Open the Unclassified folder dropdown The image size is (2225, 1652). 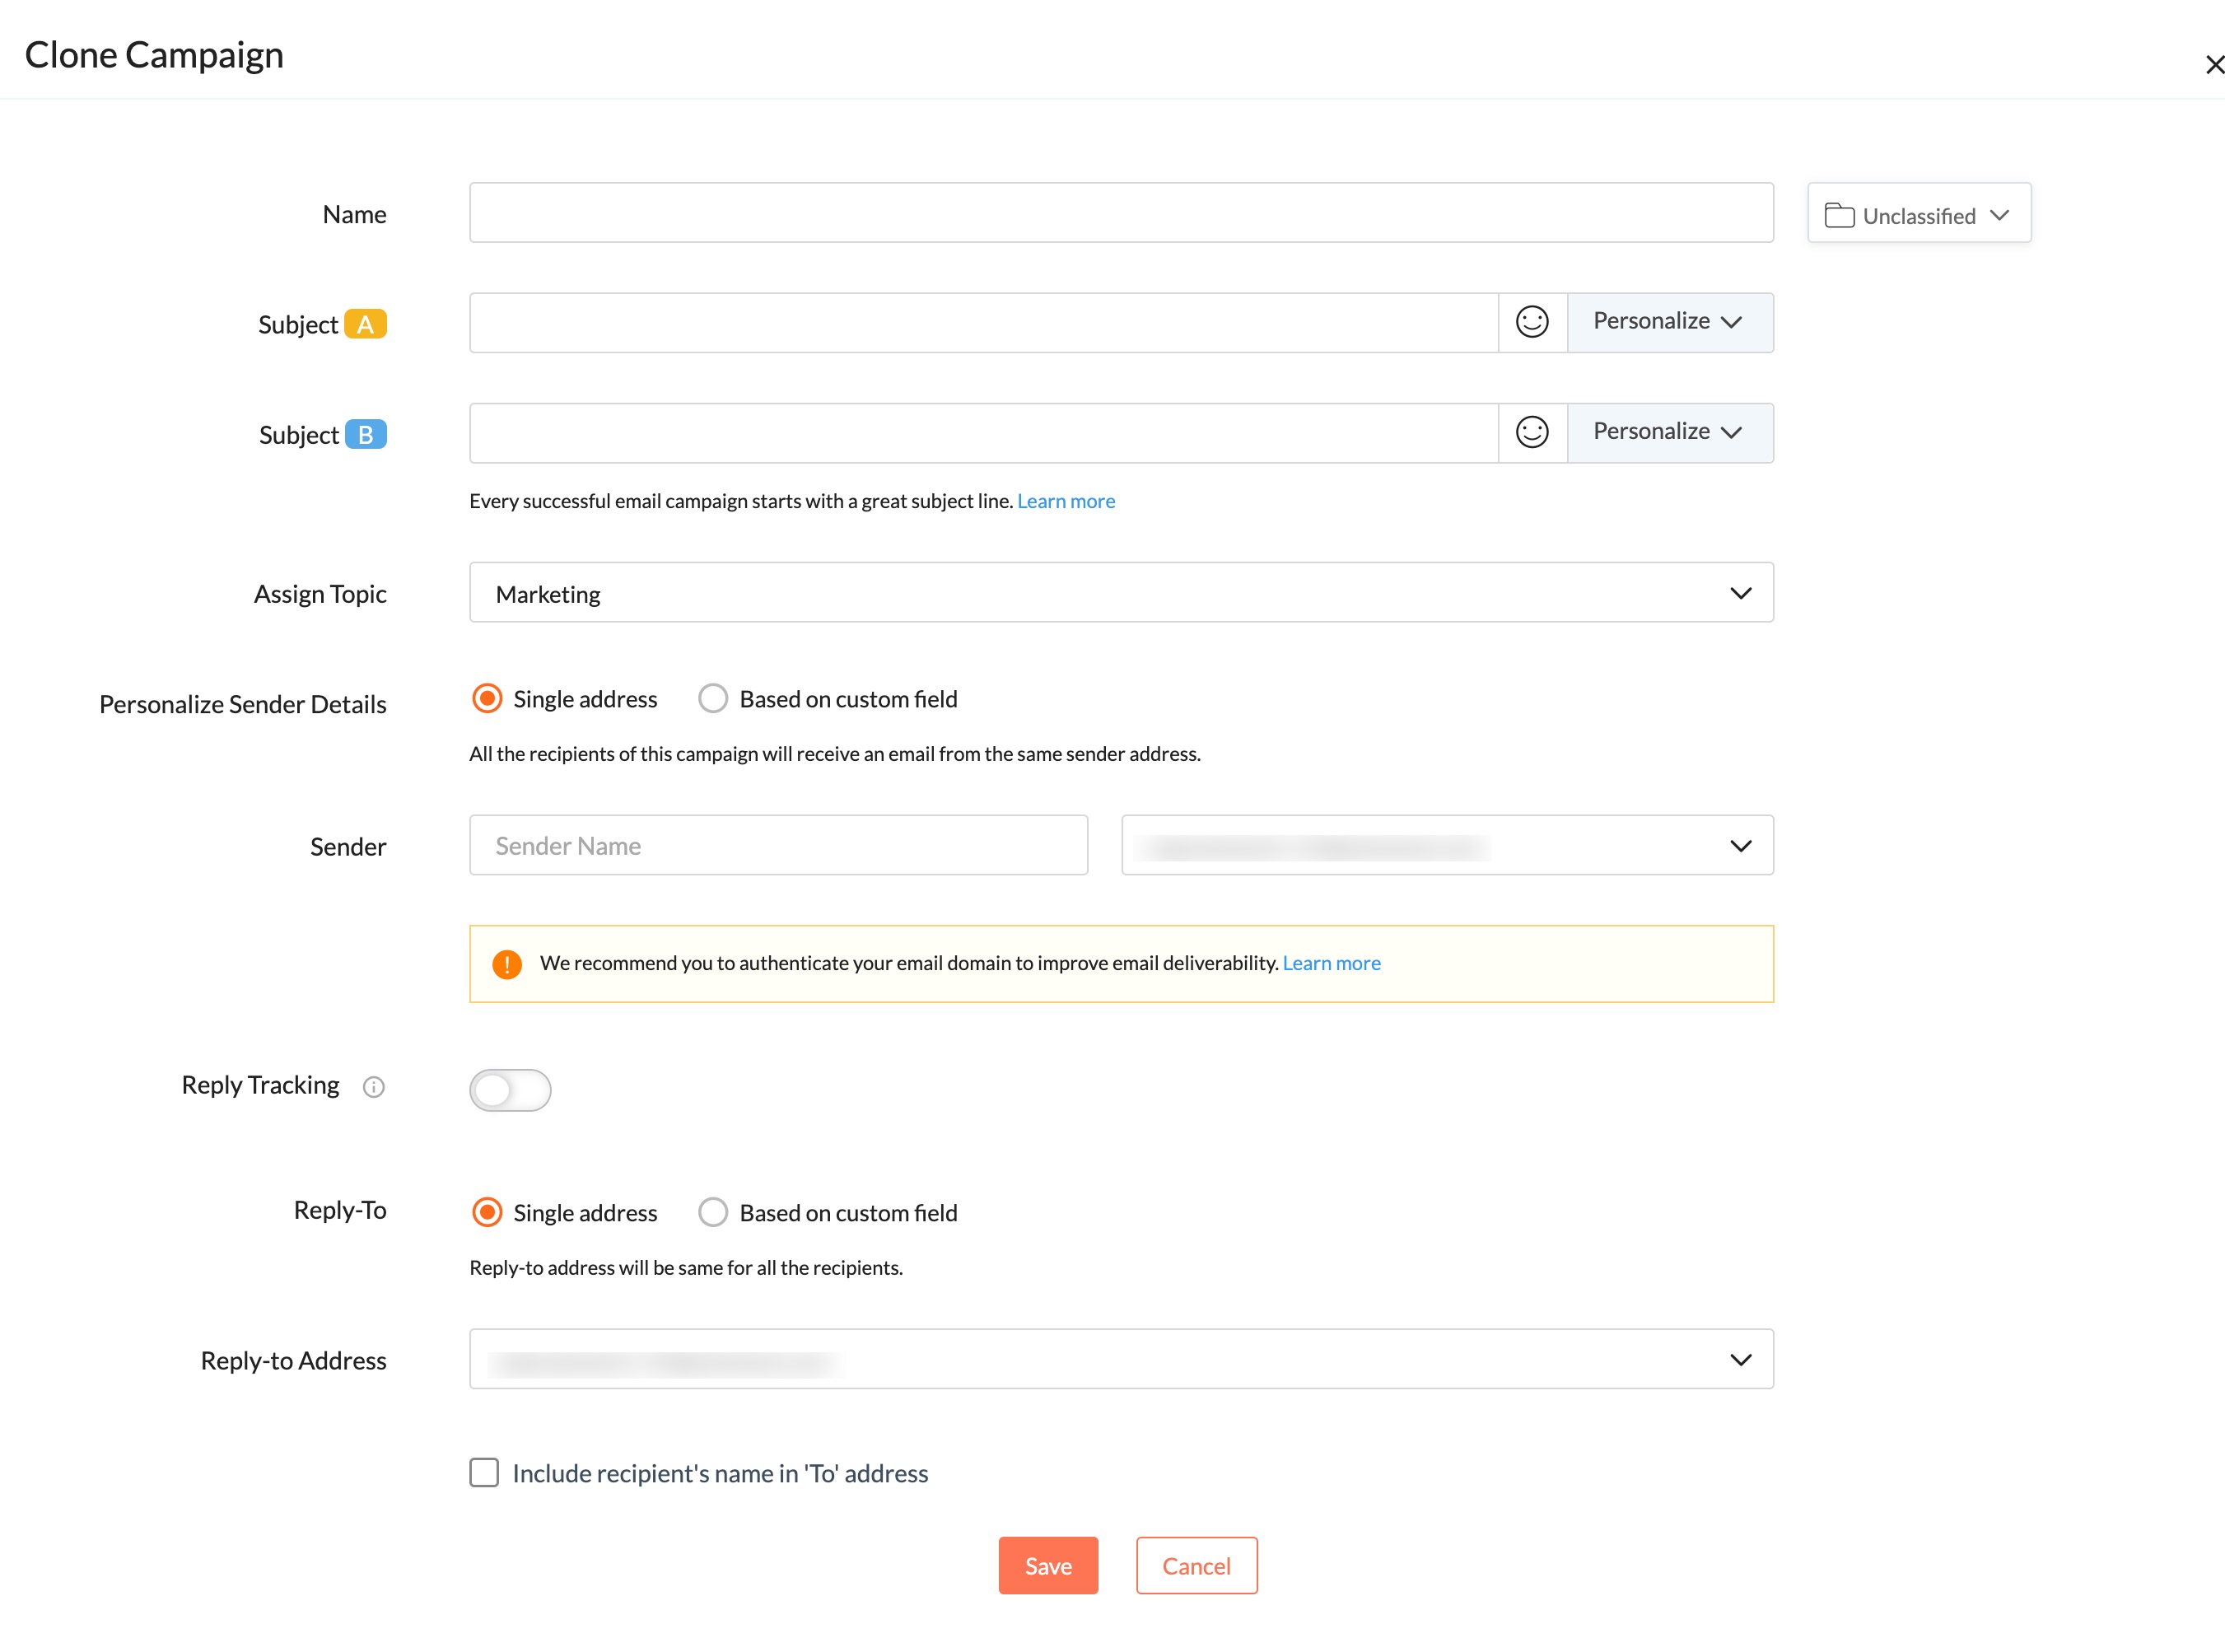tap(1918, 214)
